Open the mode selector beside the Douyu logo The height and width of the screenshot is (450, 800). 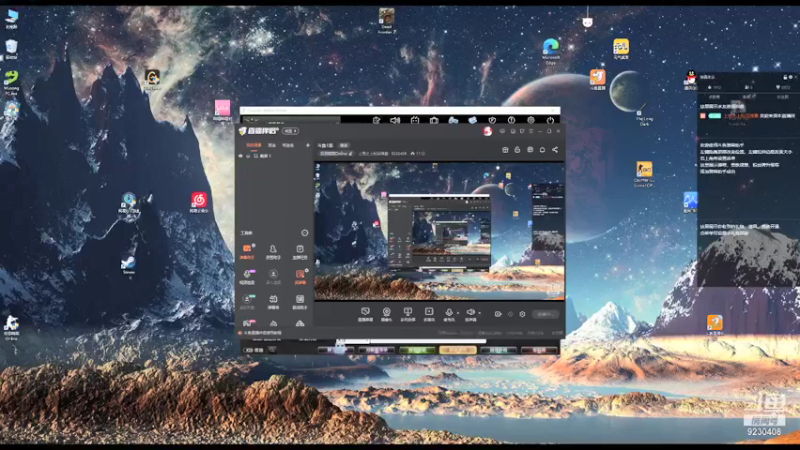291,131
